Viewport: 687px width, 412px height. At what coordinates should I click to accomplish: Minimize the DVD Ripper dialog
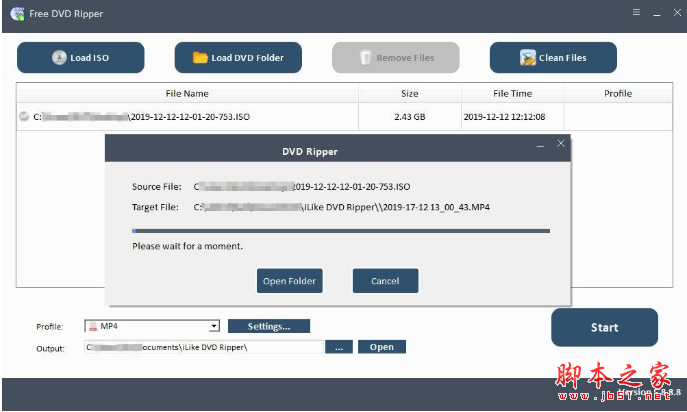(x=540, y=145)
